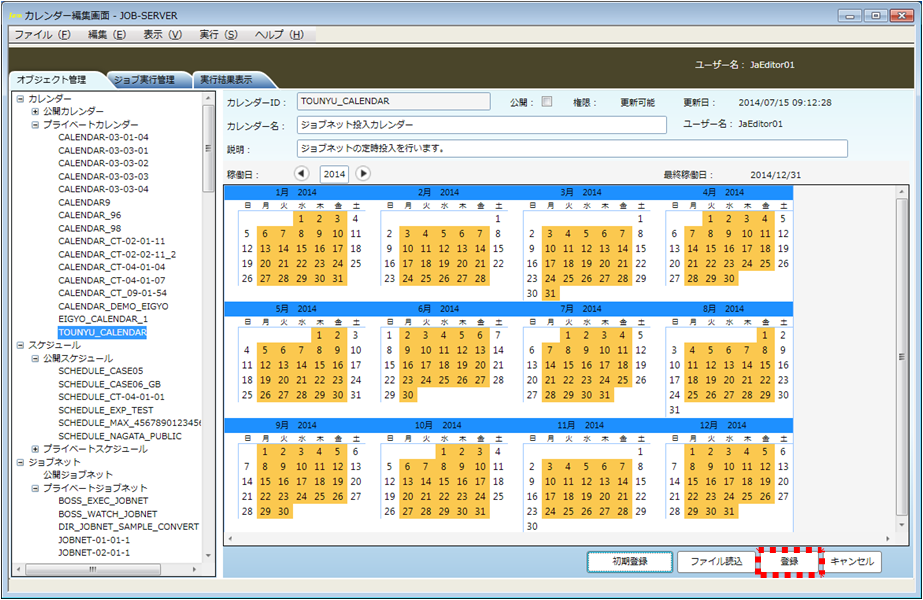Viewport: 923px width, 600px height.
Task: Click day 1 in January 2014
Action: pyautogui.click(x=301, y=218)
